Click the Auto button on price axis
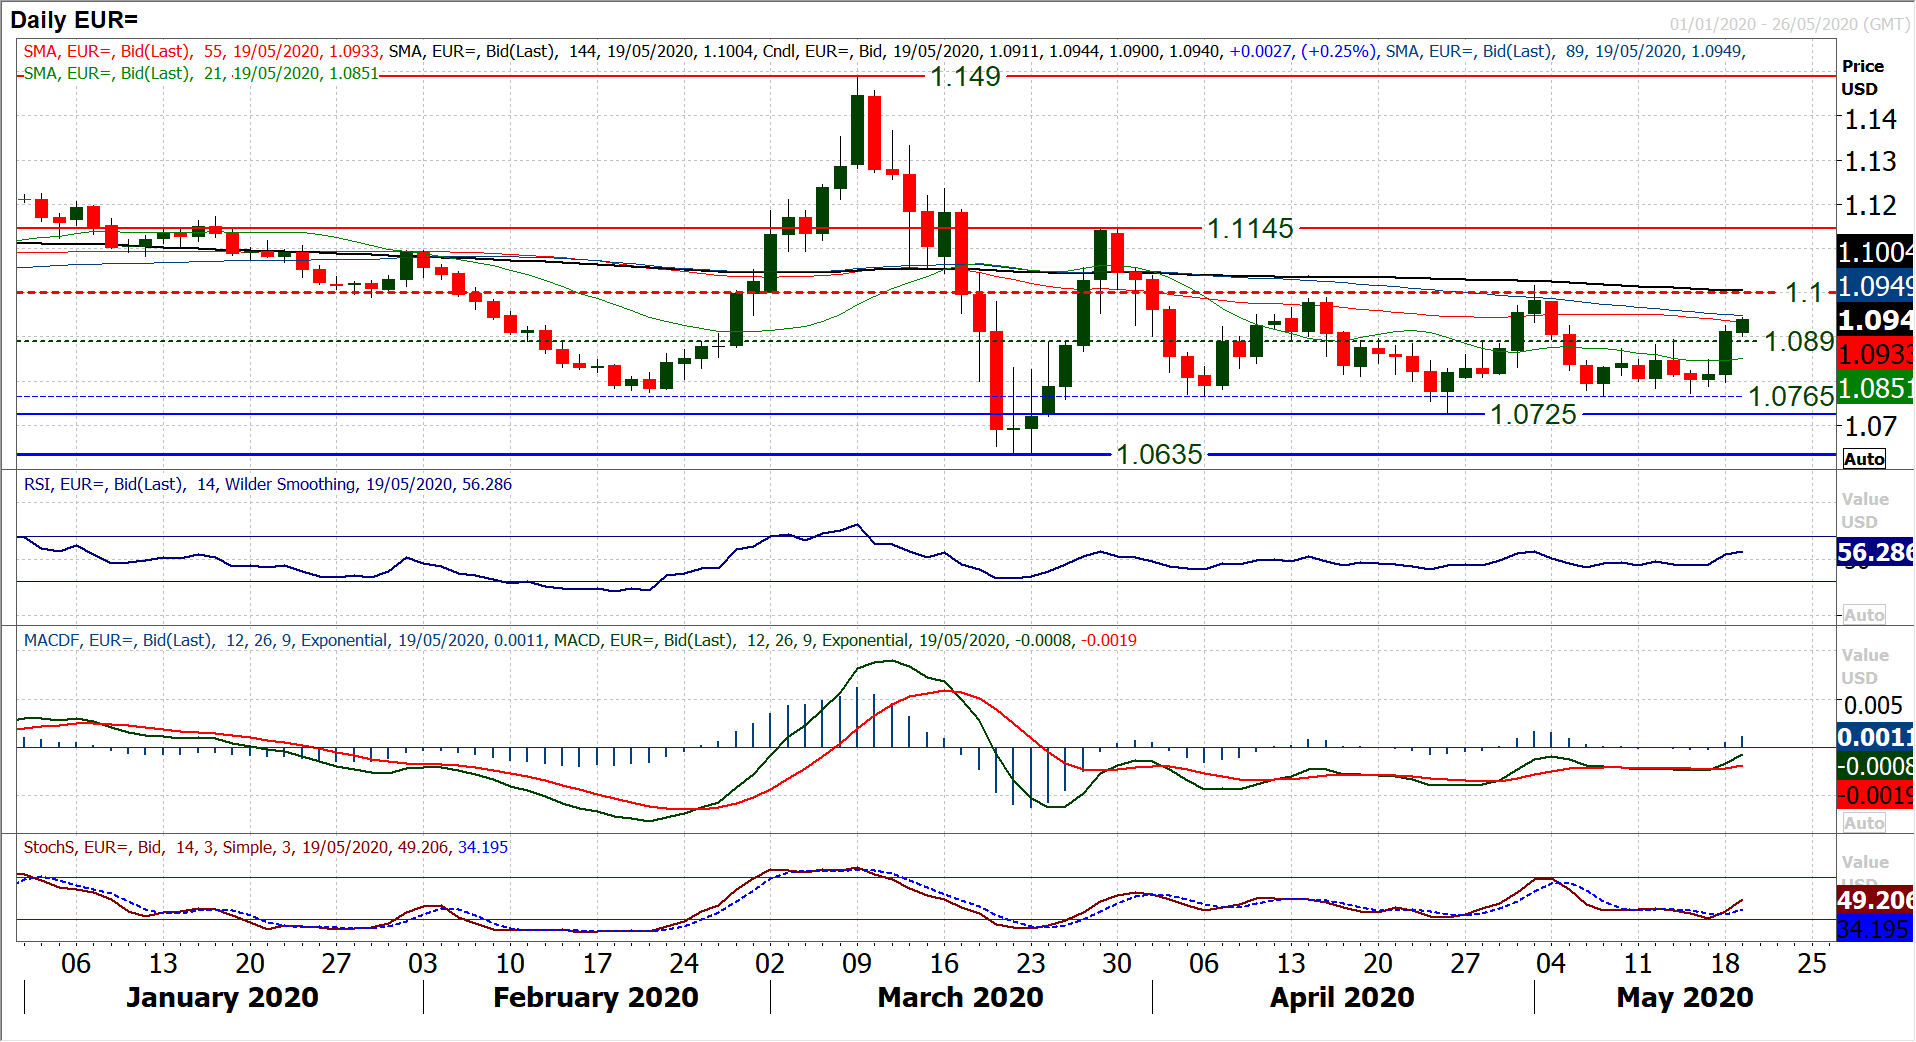The image size is (1916, 1042). pos(1864,459)
